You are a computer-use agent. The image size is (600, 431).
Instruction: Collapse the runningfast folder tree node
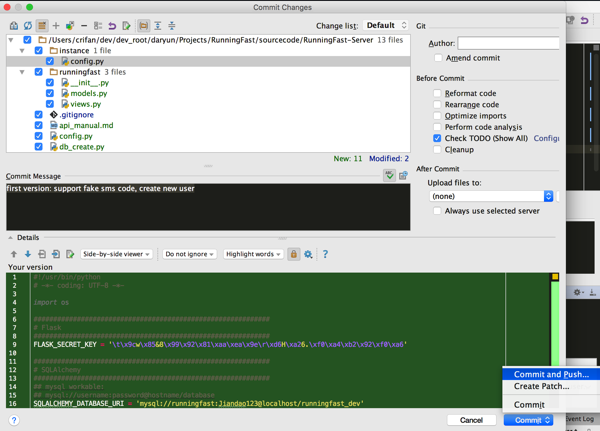tap(22, 72)
